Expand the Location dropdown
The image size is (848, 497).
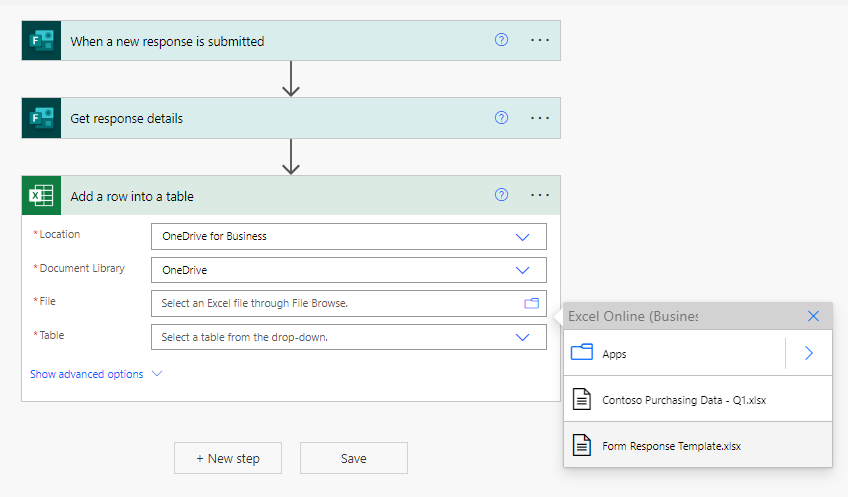point(522,237)
